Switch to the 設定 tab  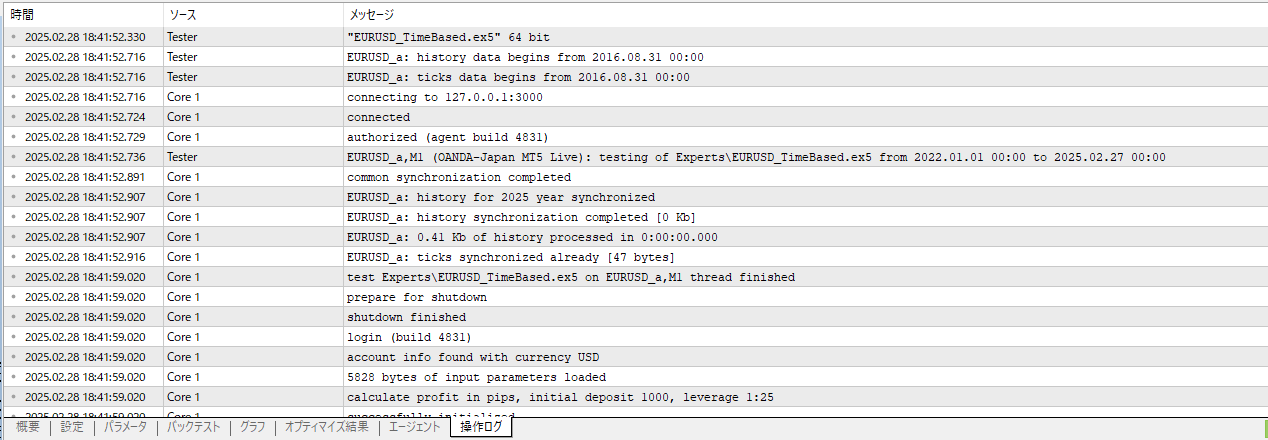click(72, 427)
